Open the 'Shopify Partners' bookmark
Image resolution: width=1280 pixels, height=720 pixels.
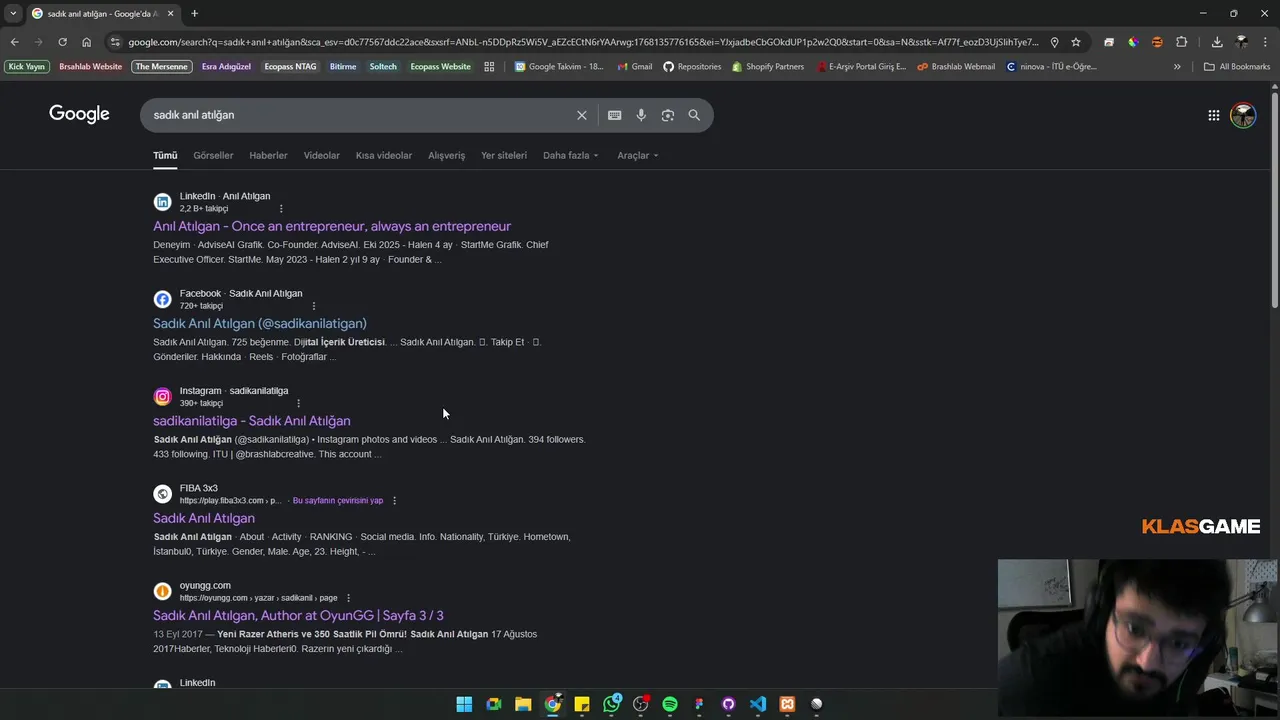(x=767, y=67)
